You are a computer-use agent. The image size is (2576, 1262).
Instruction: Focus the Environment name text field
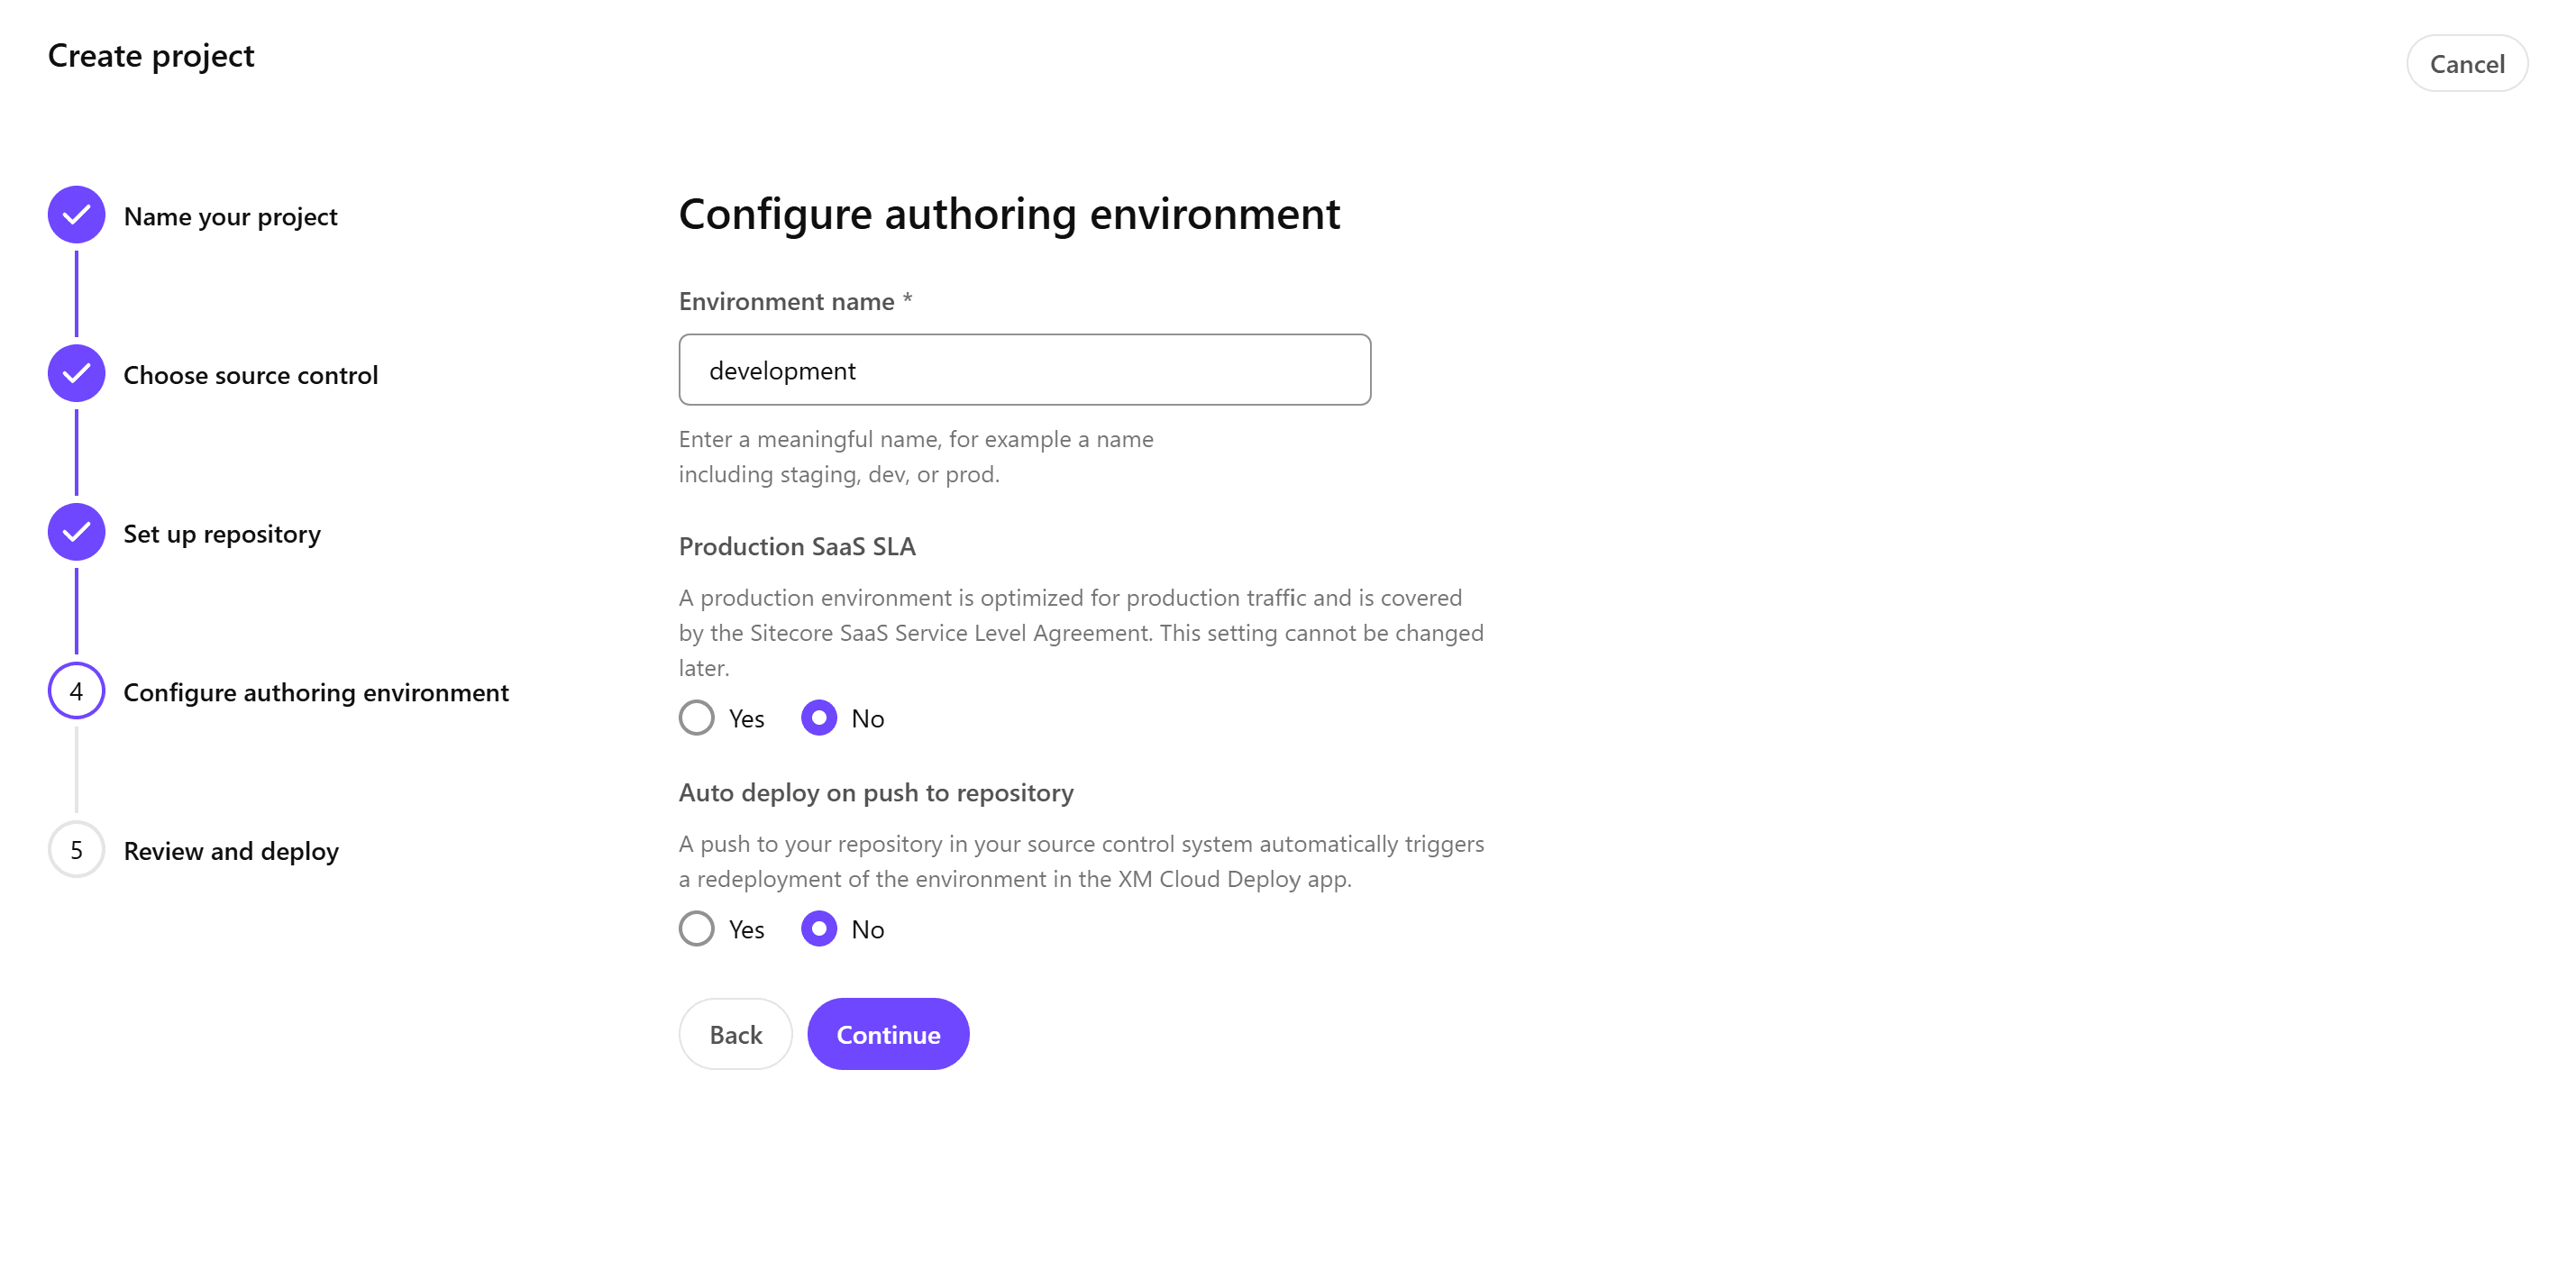[x=1024, y=370]
